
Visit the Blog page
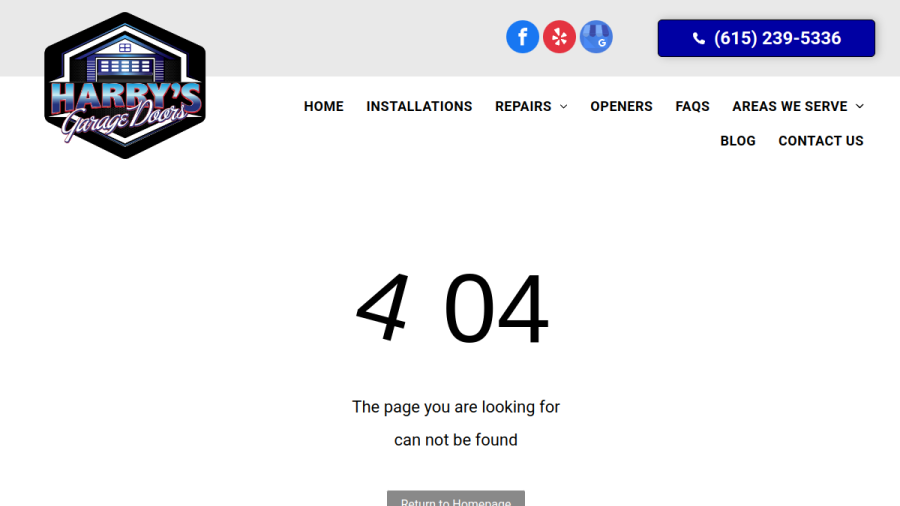(738, 141)
